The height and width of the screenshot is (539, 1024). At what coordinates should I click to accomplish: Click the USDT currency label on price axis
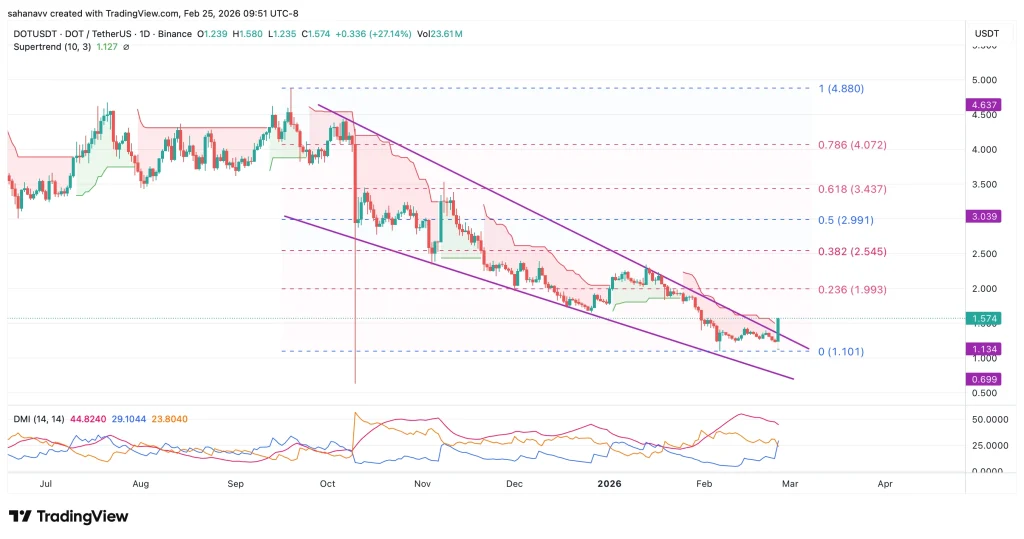985,34
